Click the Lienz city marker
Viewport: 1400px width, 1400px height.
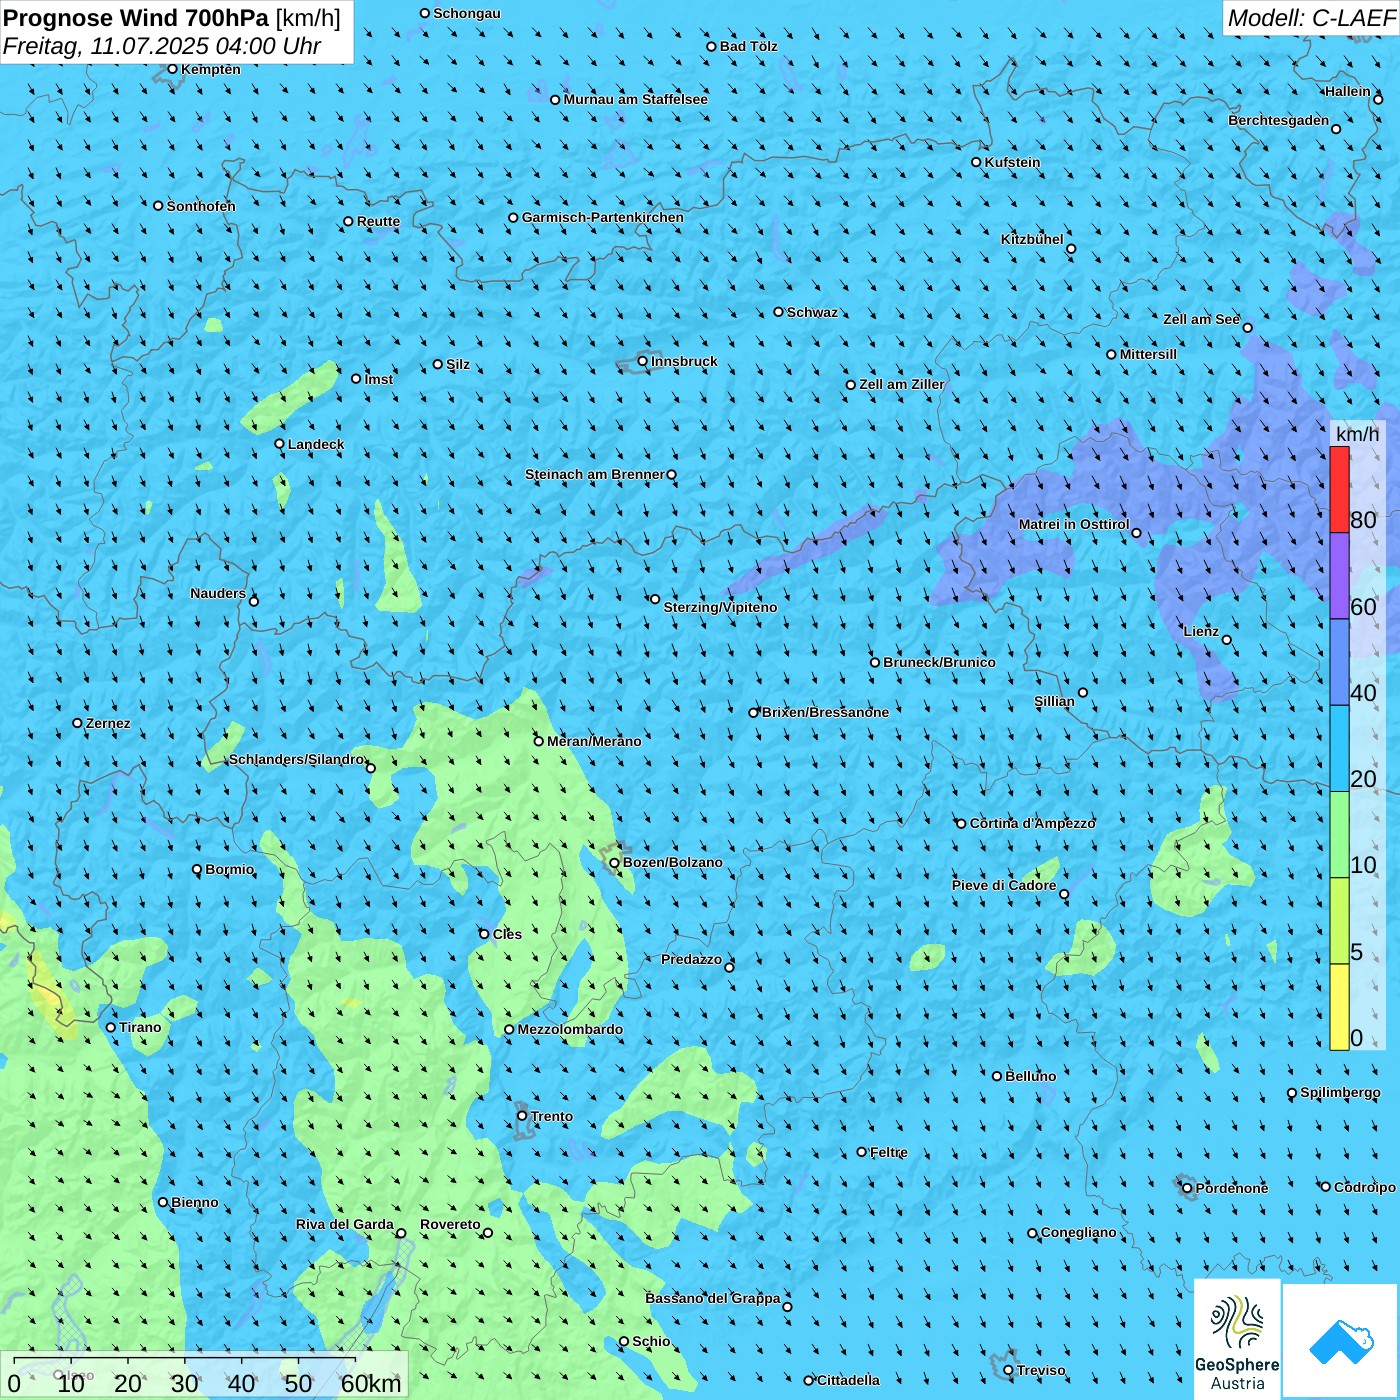(x=1227, y=640)
